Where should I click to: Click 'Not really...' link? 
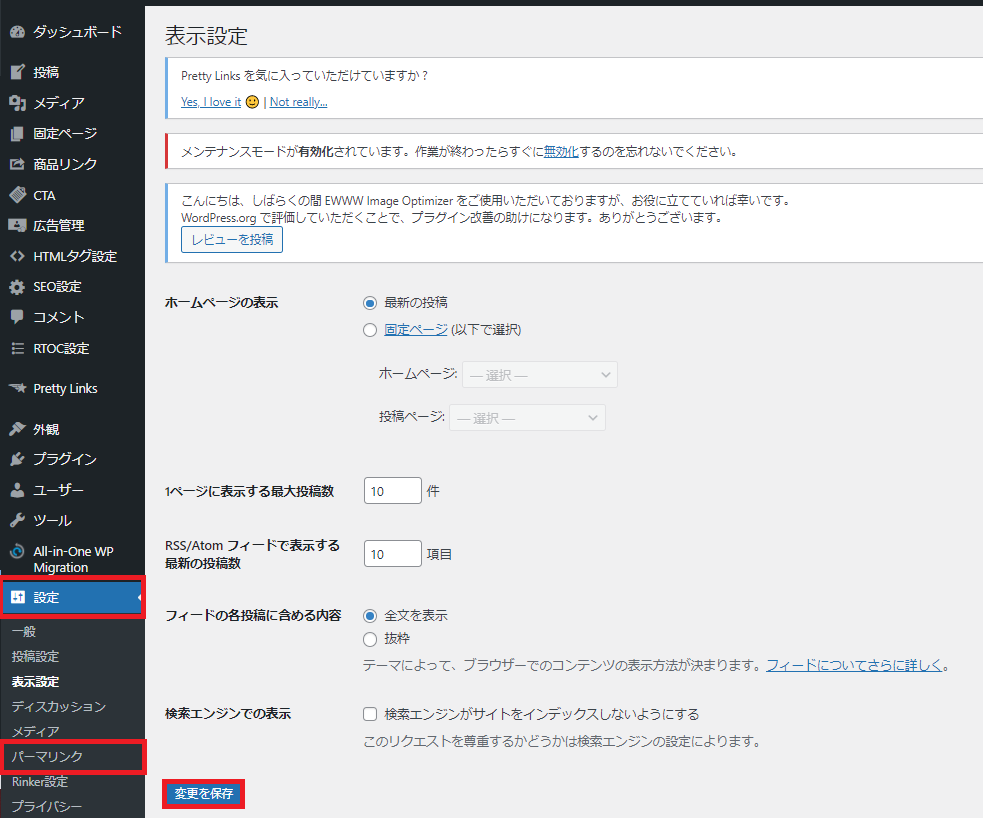pos(298,102)
